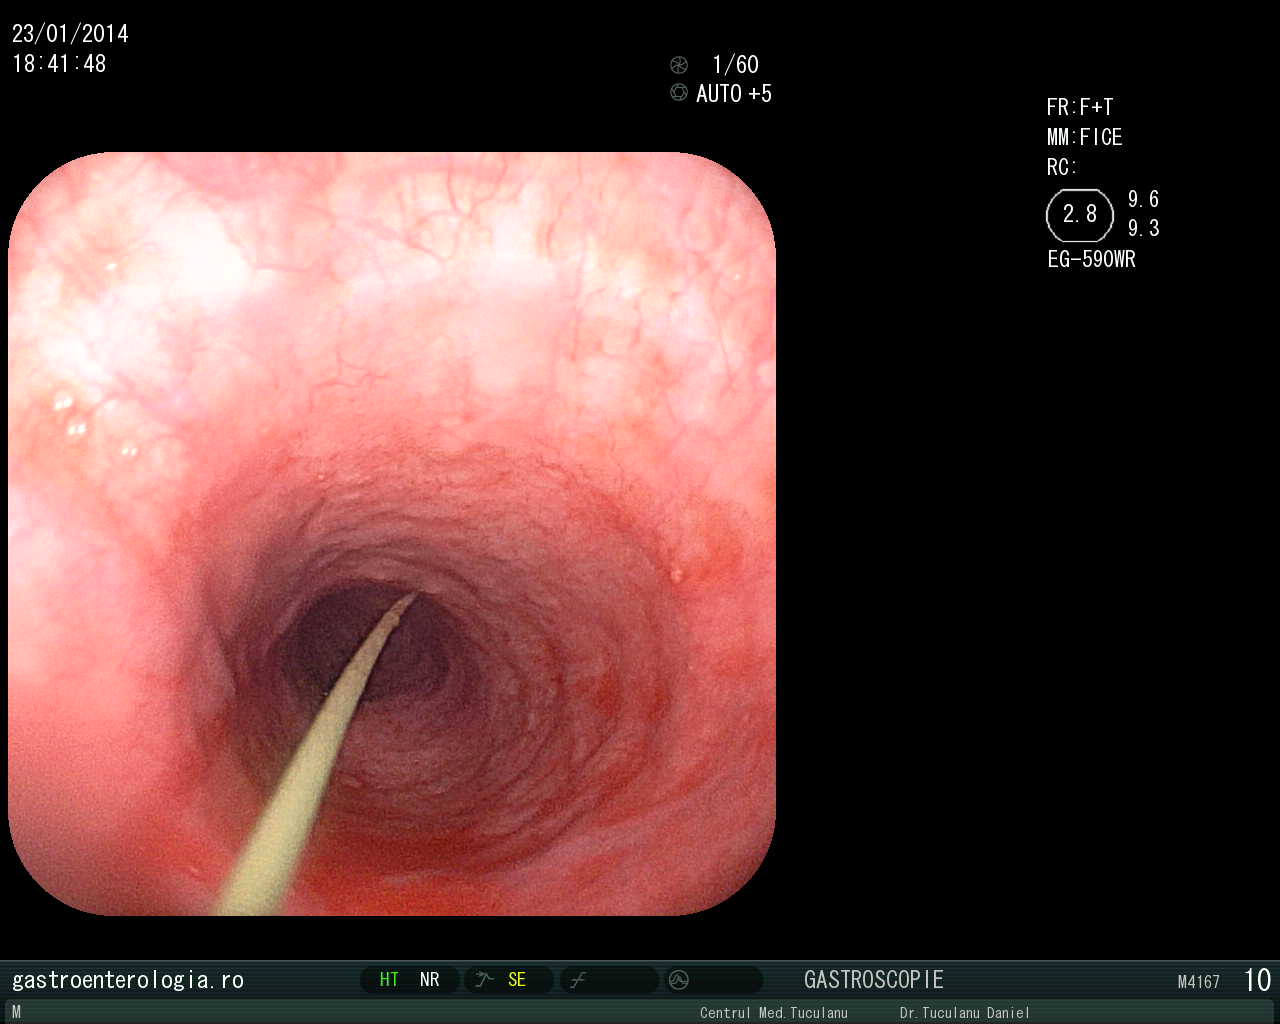Click the GASTROSCOPIE procedure label
This screenshot has width=1280, height=1024.
coord(874,980)
